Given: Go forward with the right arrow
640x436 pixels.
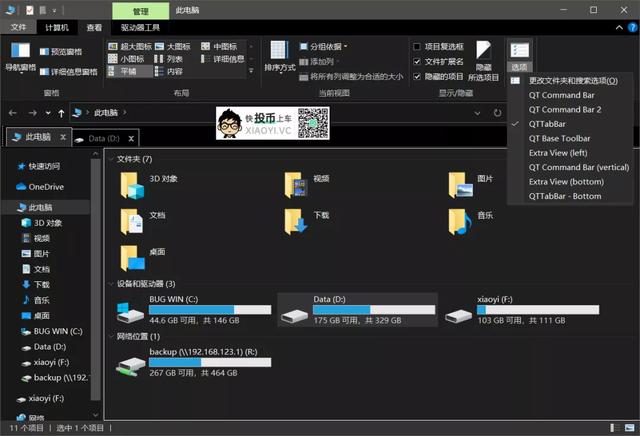Looking at the screenshot, I should click(x=33, y=113).
